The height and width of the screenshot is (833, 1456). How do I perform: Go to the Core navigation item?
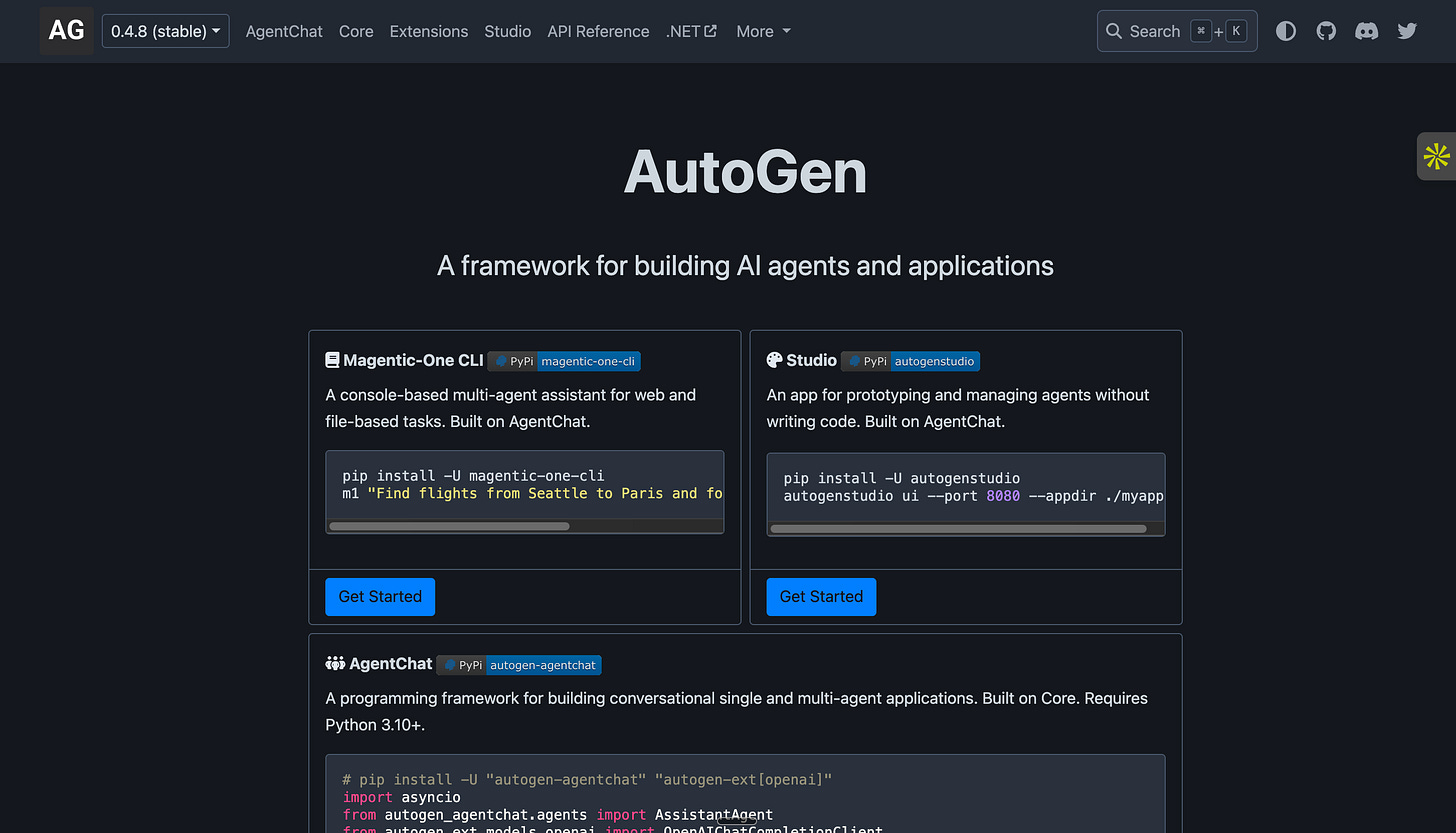pyautogui.click(x=356, y=31)
